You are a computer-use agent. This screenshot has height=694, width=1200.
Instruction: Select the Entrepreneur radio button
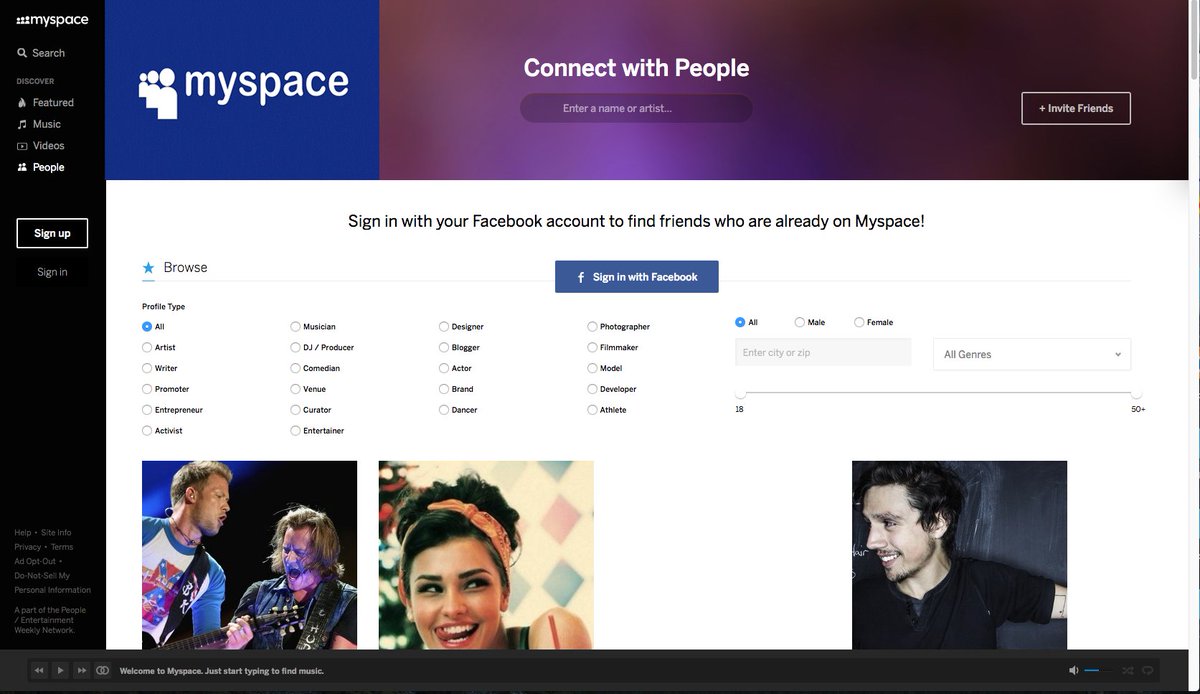coord(147,410)
